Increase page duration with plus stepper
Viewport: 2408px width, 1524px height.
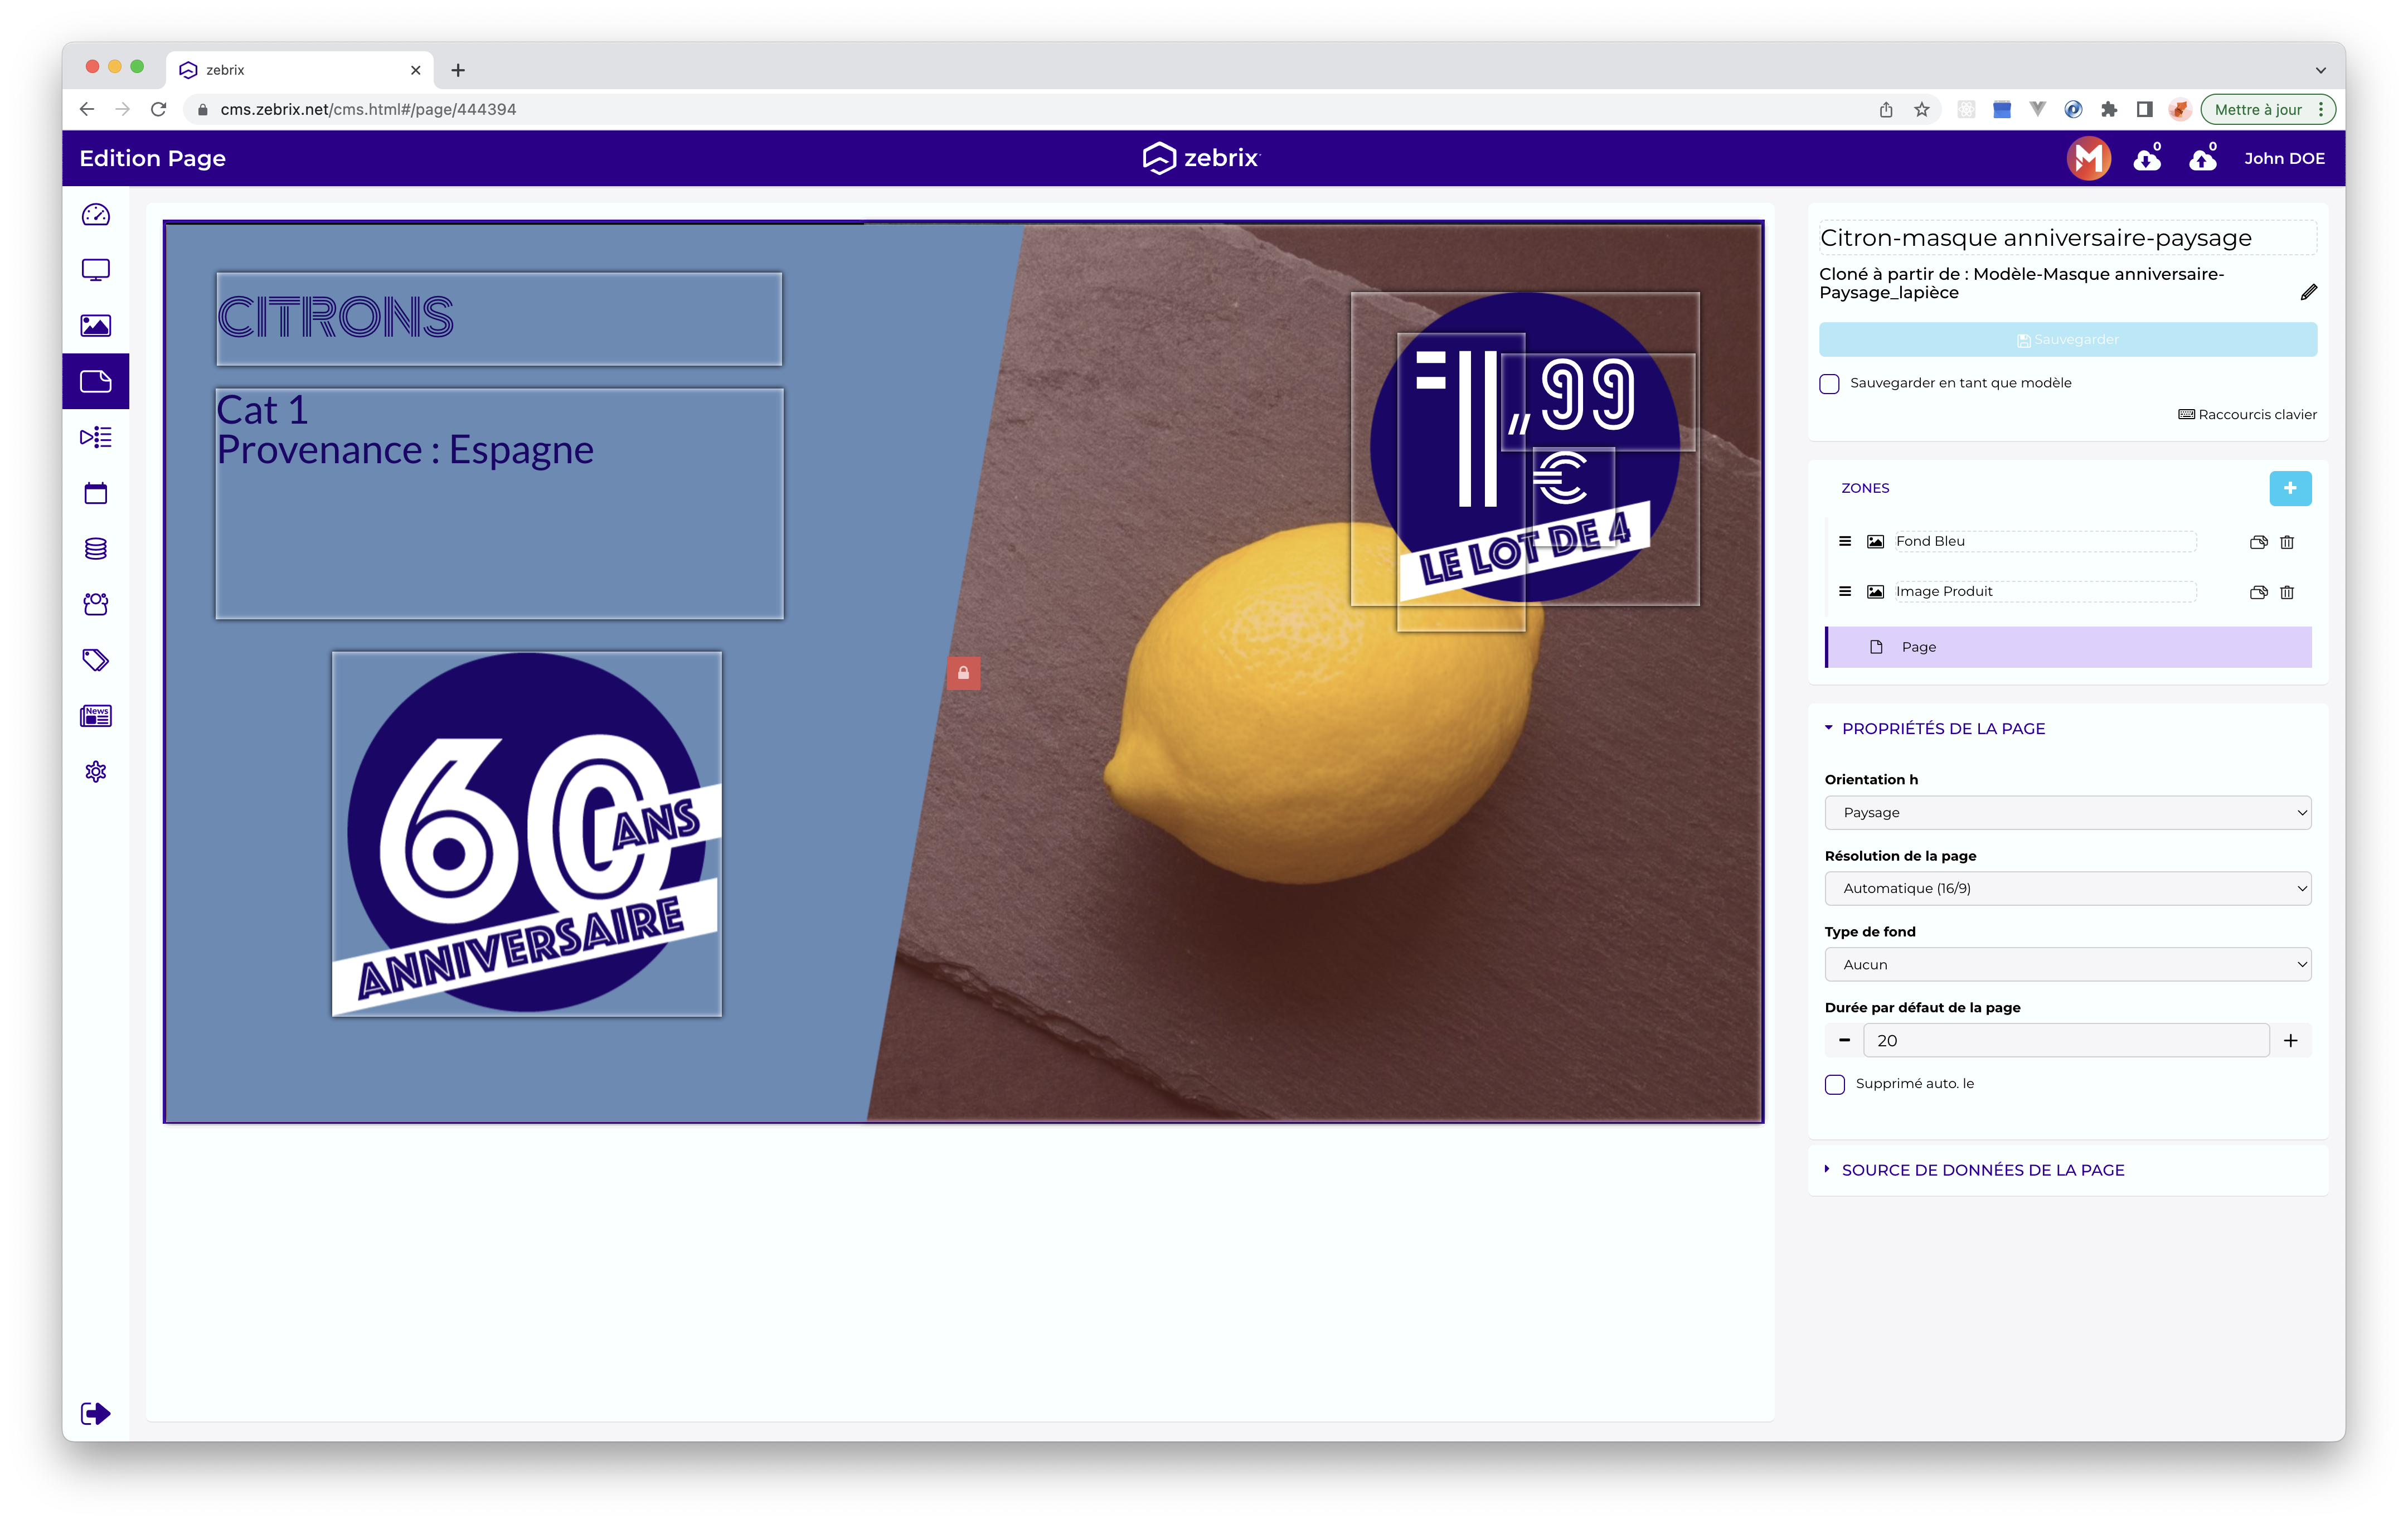(x=2290, y=1041)
